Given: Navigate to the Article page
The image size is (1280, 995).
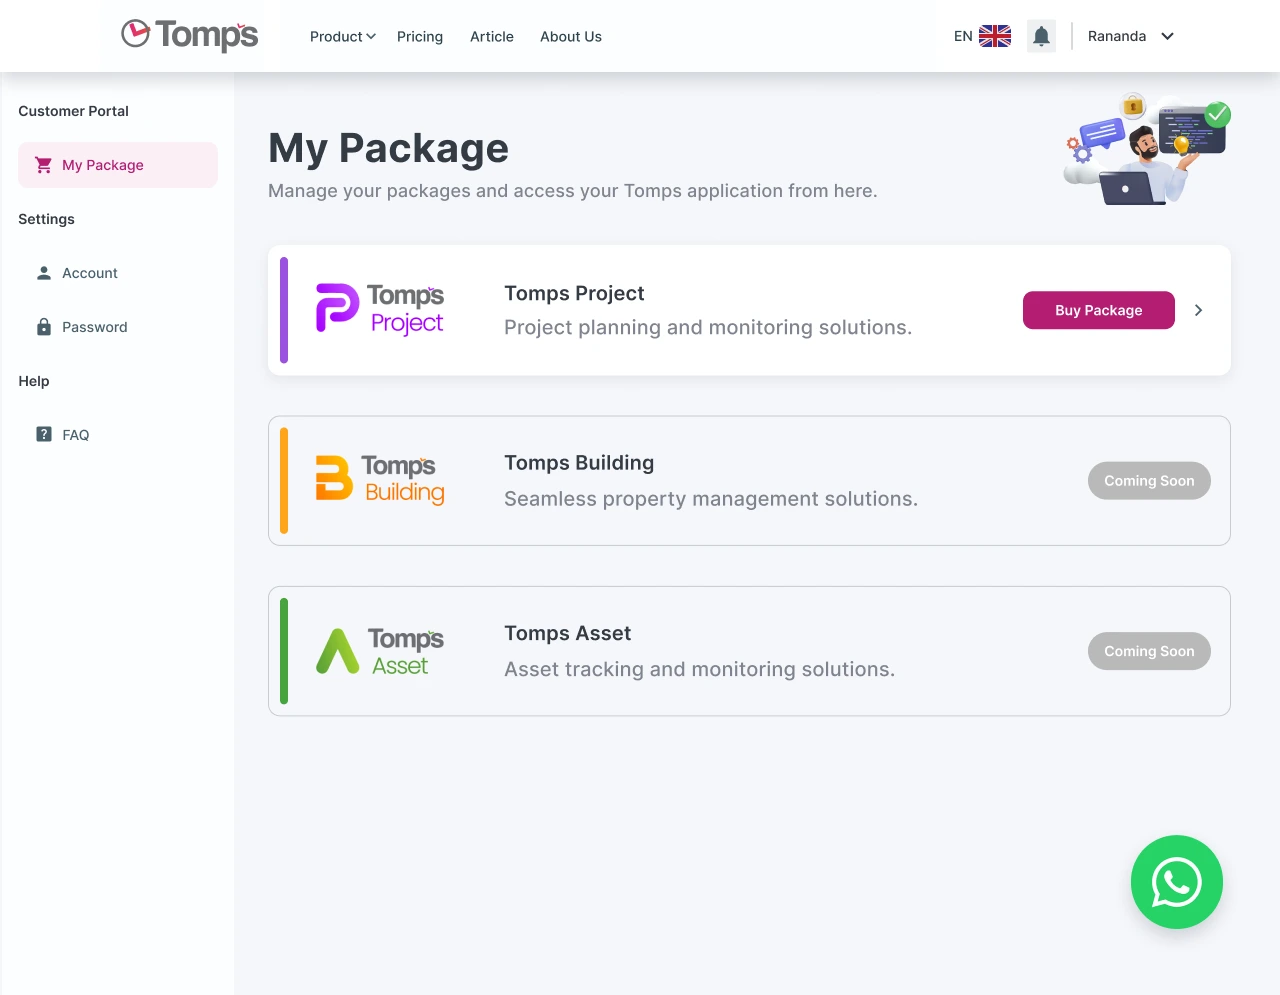Looking at the screenshot, I should tap(491, 36).
